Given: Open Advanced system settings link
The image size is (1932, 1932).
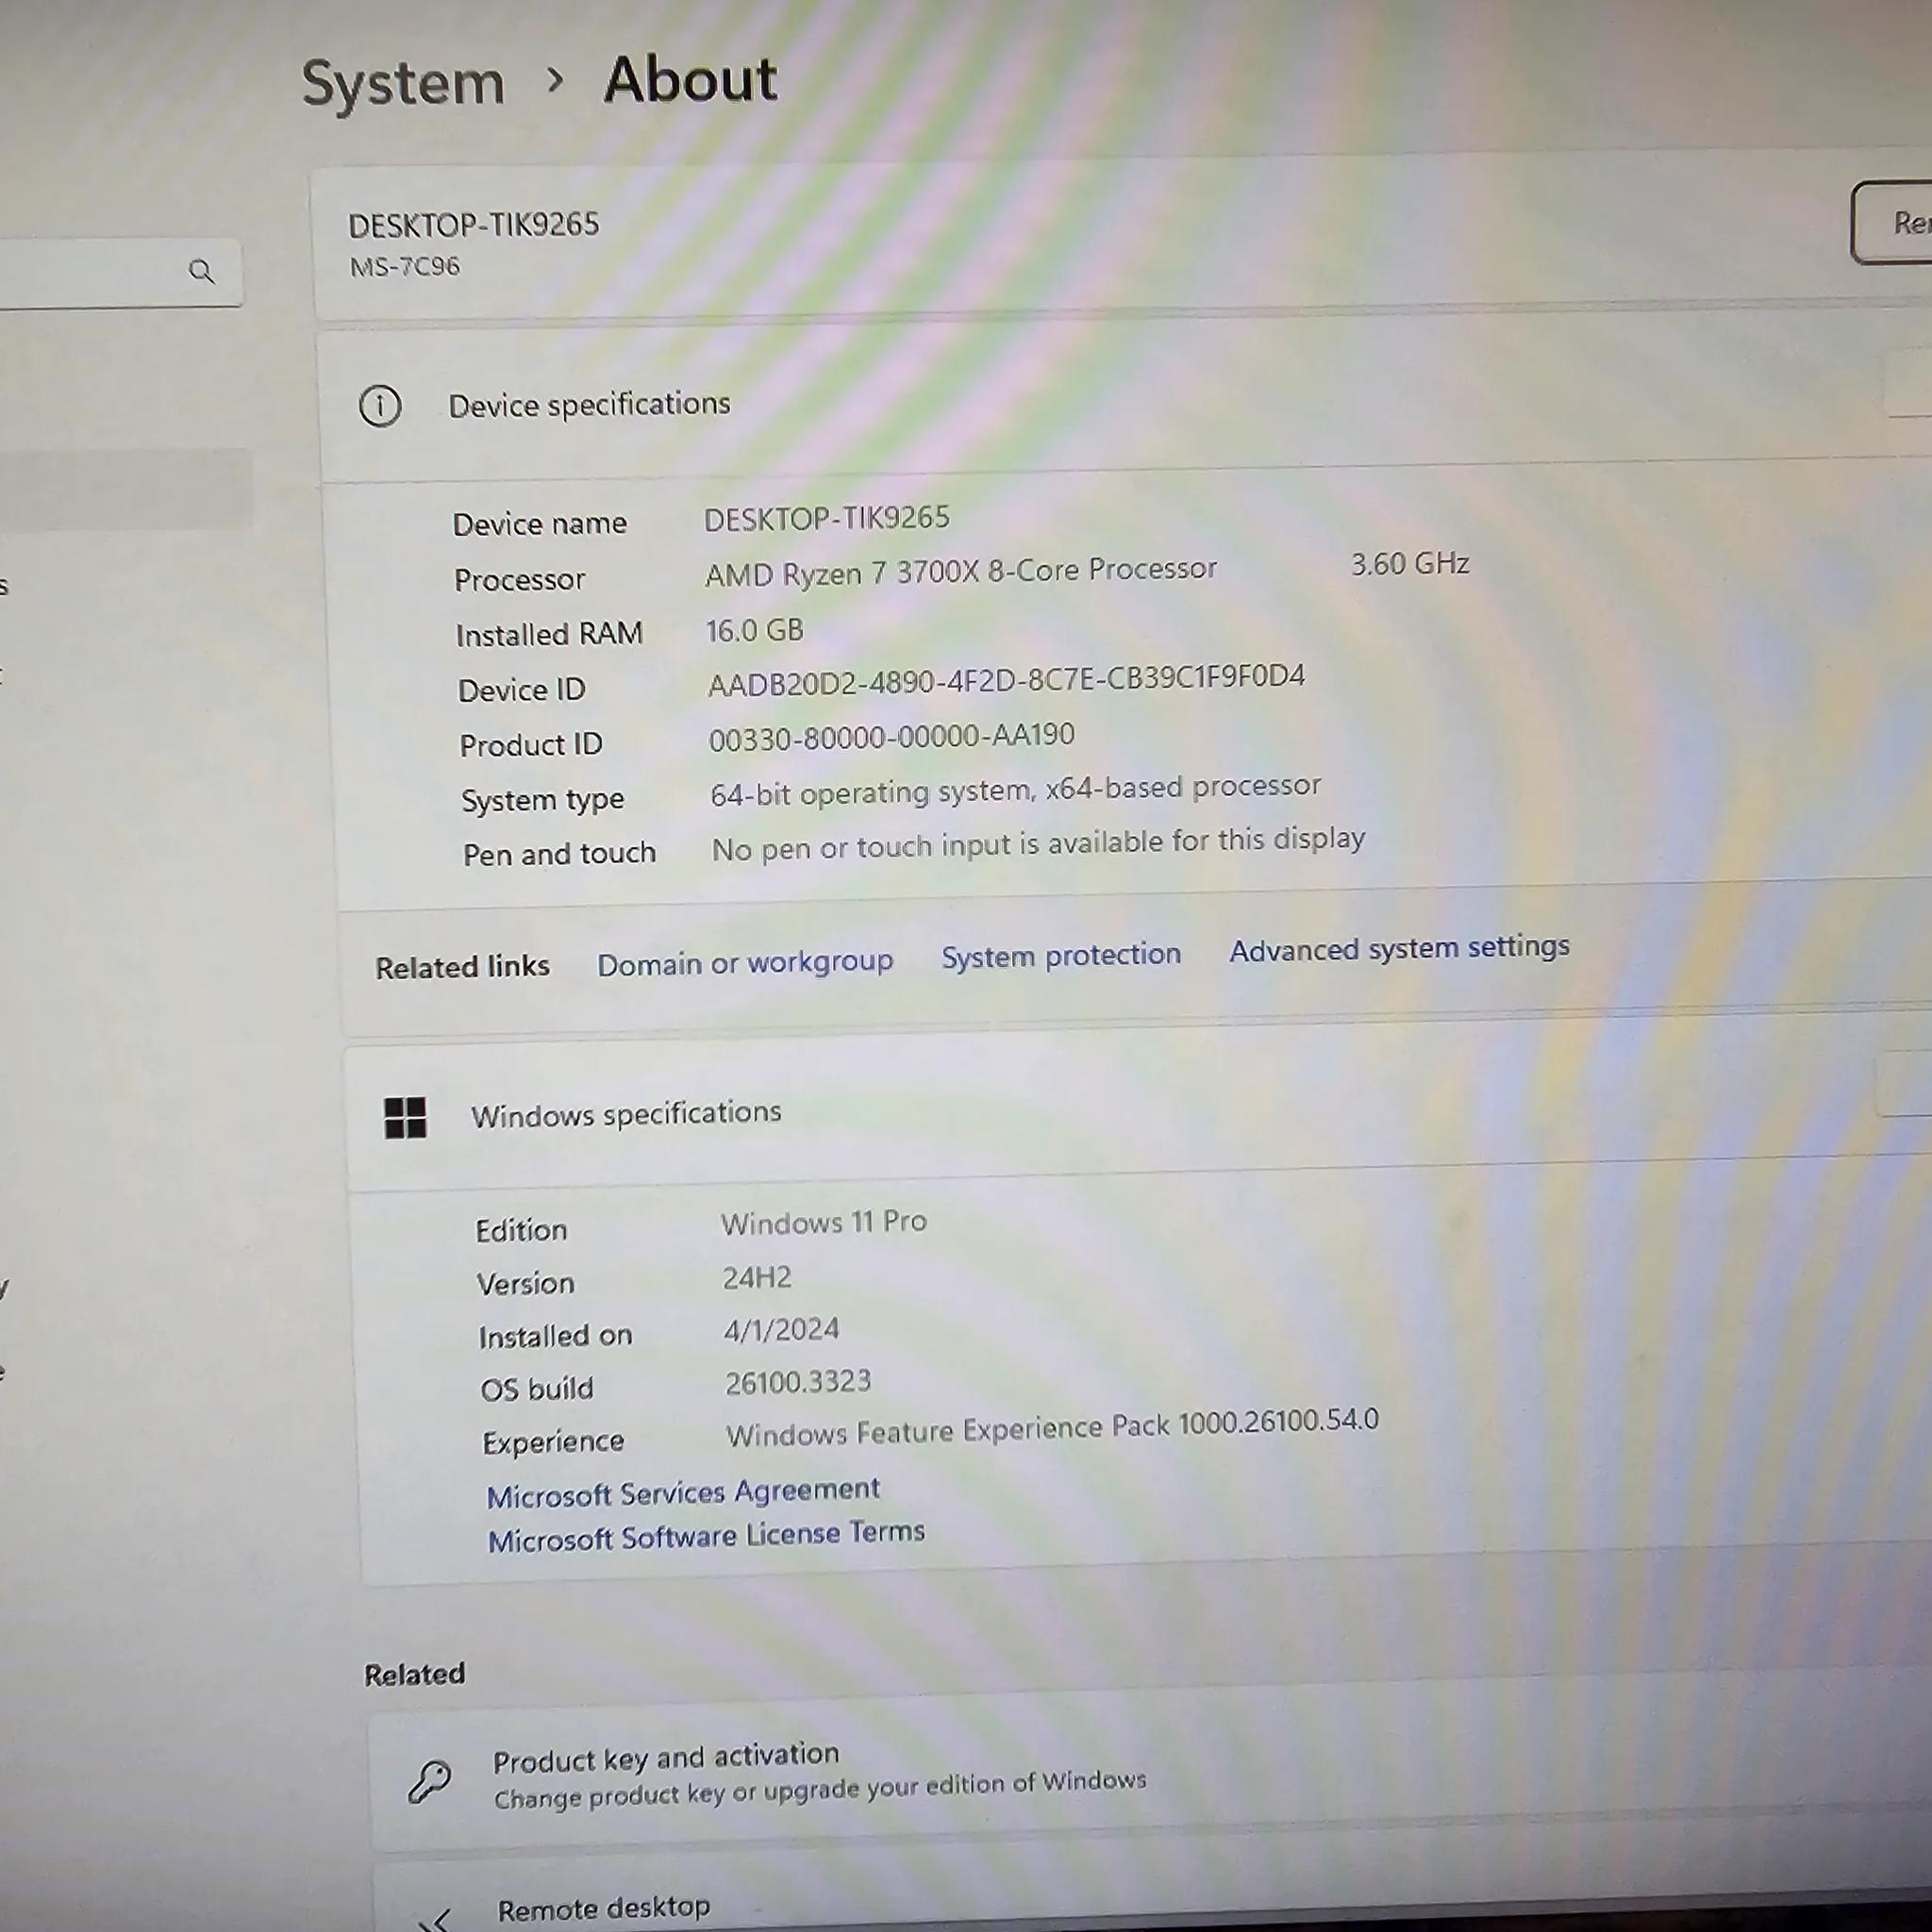Looking at the screenshot, I should [x=1399, y=948].
